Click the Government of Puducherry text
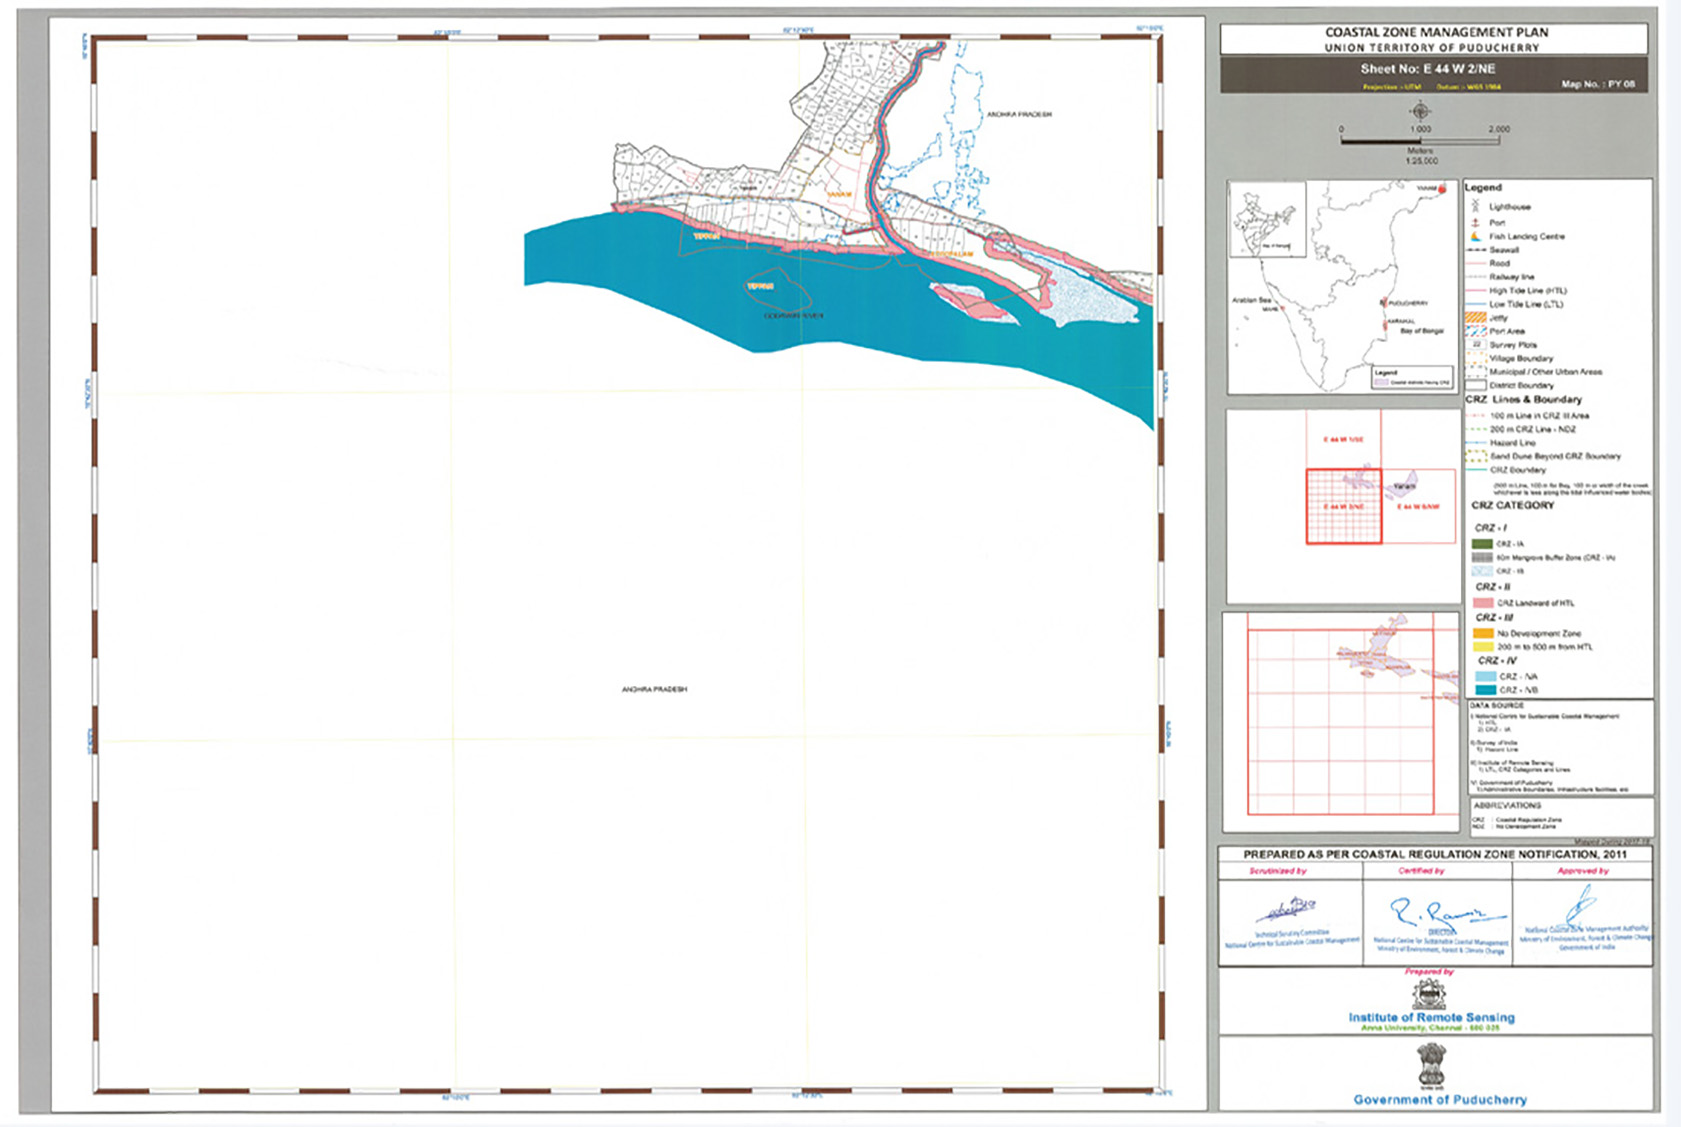 [1440, 1099]
